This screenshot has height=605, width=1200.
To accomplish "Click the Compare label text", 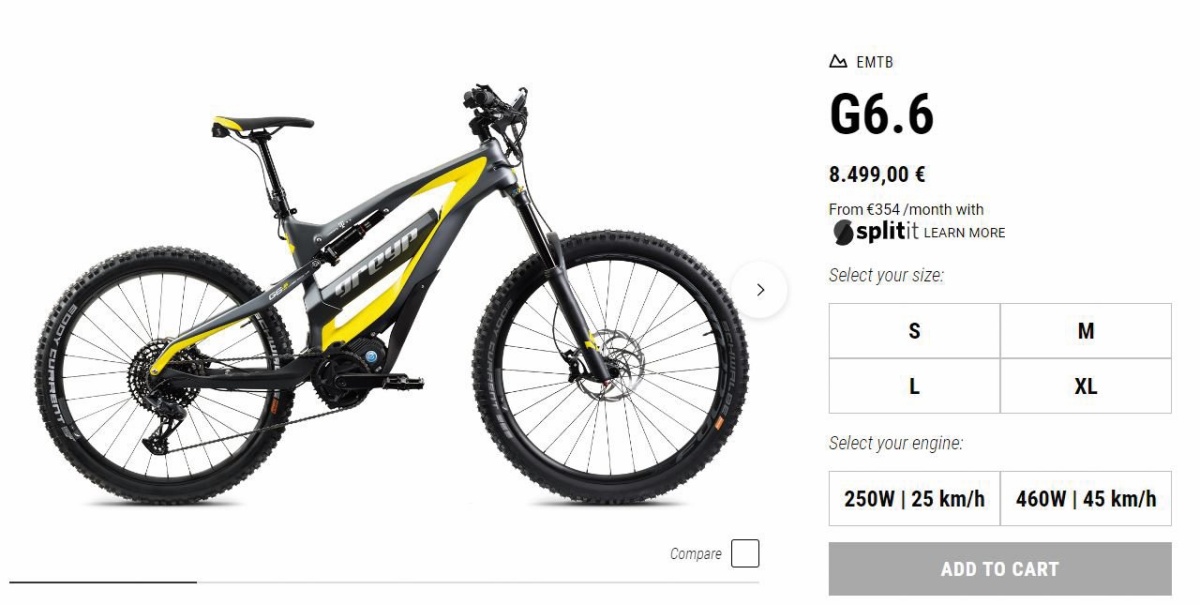I will [x=696, y=554].
